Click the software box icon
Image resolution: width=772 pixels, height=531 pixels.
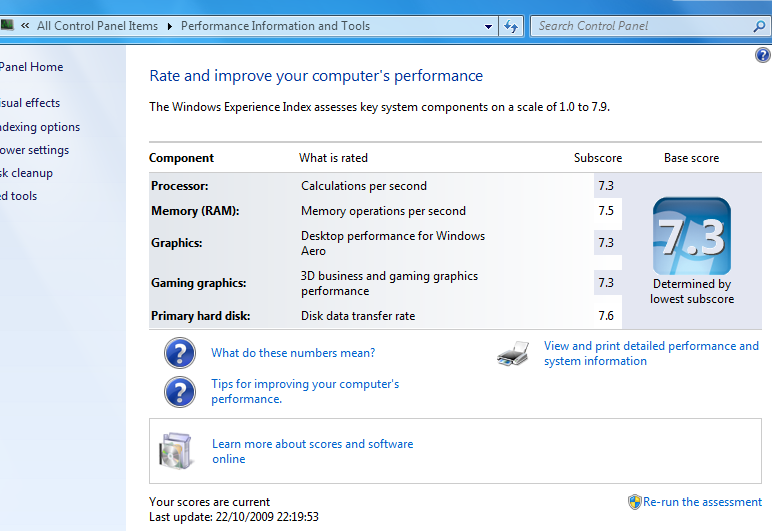click(175, 451)
